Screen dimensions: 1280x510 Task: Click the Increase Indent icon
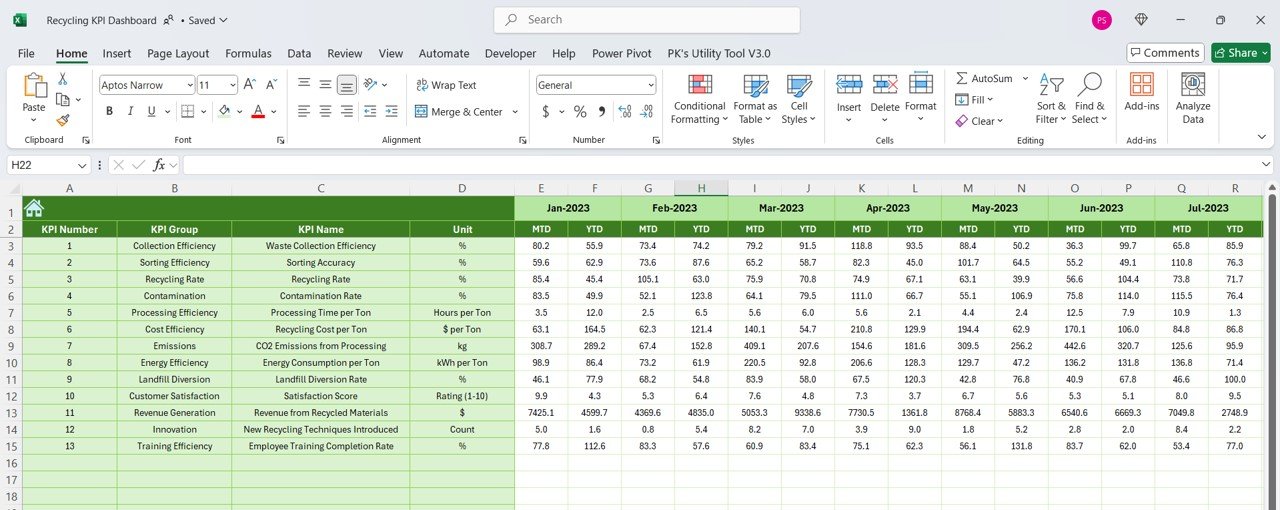(x=393, y=111)
